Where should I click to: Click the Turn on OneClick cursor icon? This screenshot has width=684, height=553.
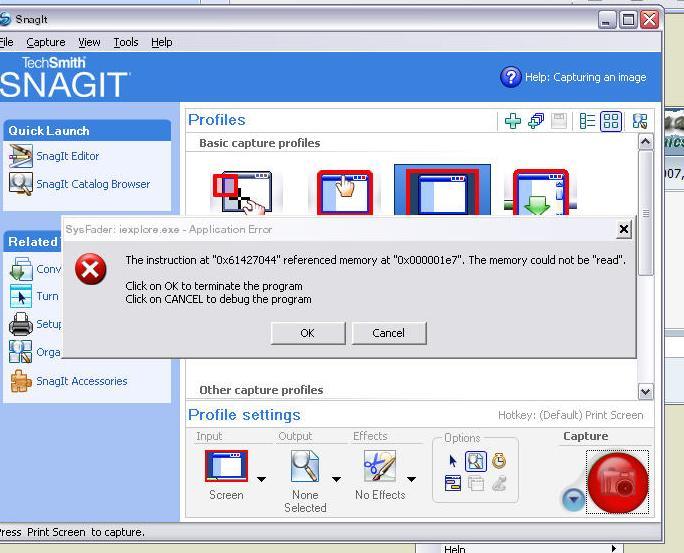21,296
